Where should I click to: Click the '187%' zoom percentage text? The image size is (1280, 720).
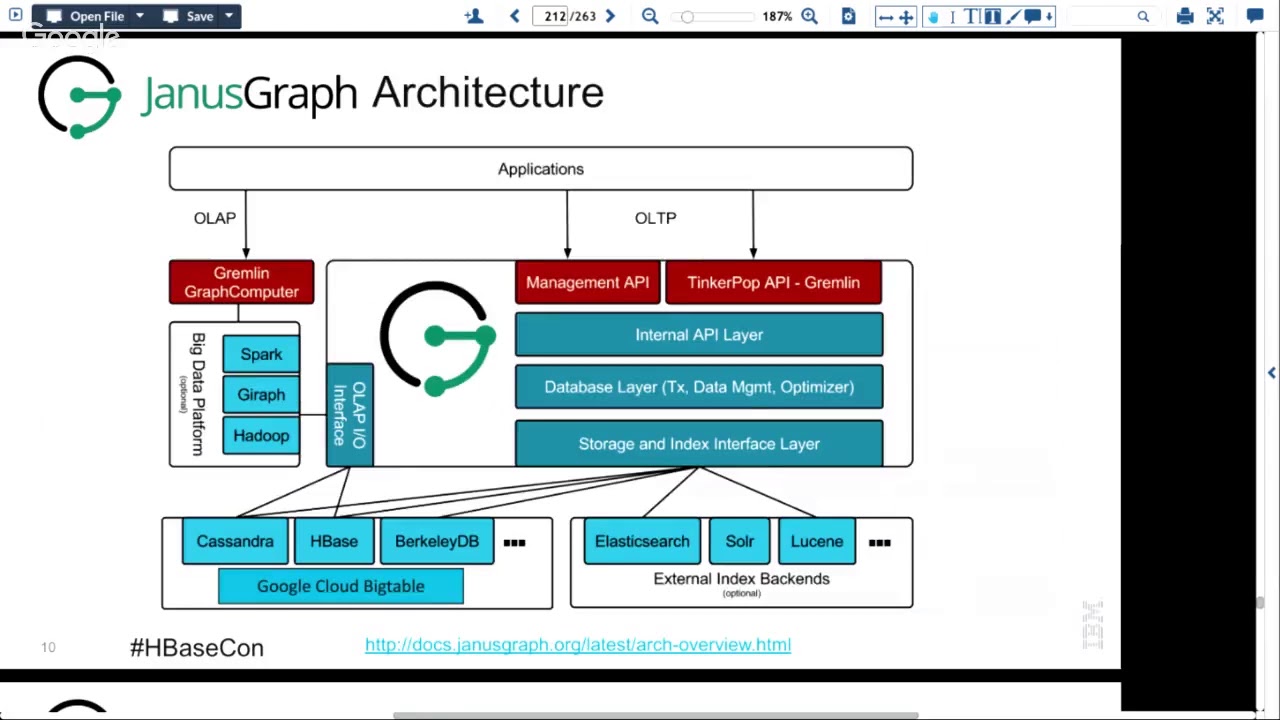pos(777,16)
